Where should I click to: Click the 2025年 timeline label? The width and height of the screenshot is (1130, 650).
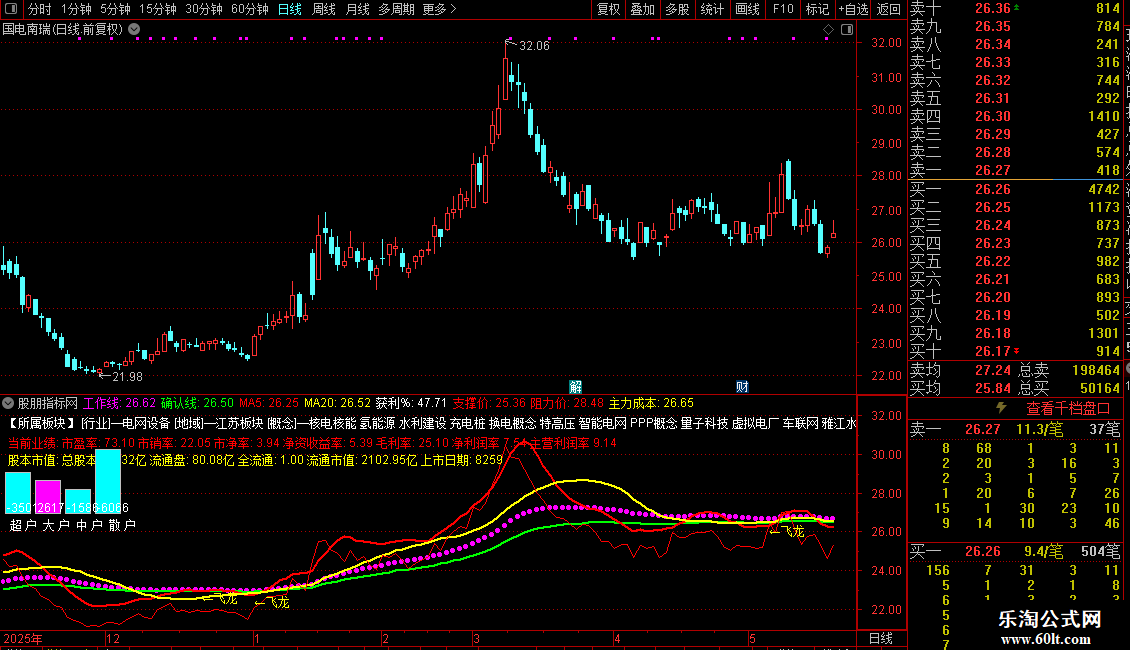click(22, 638)
